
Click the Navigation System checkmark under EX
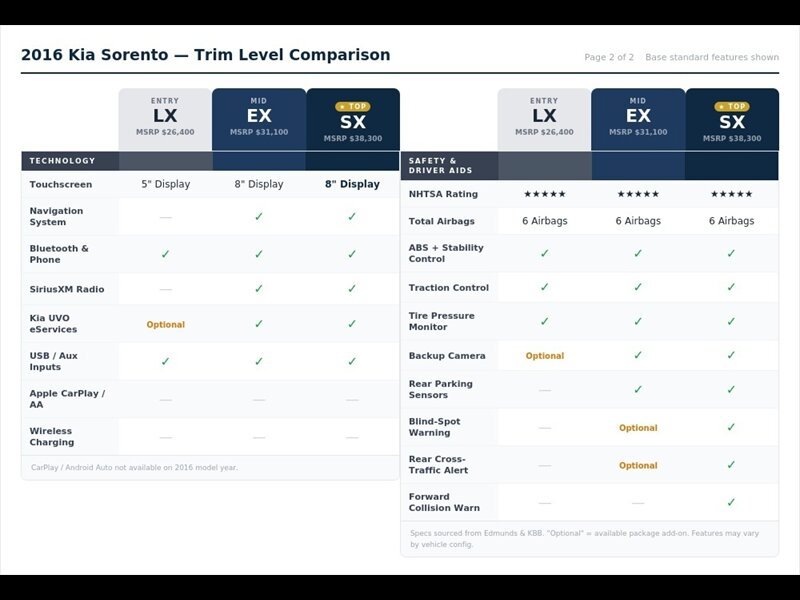pos(259,216)
